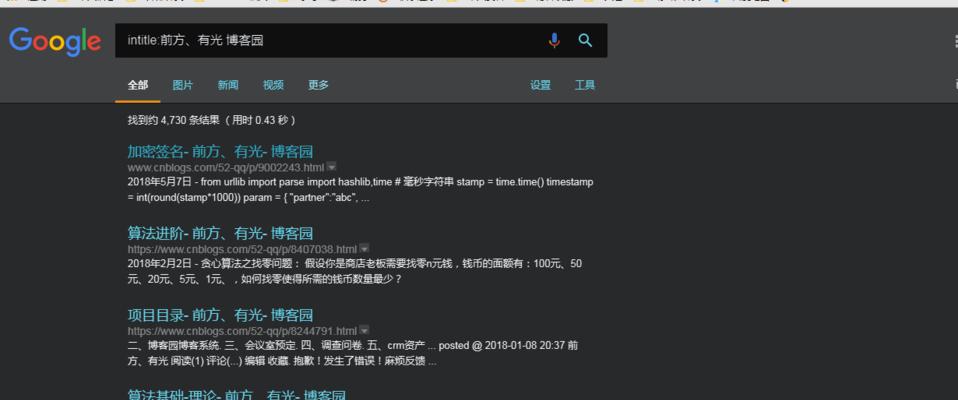
Task: Switch to the 新闻 tab
Action: [228, 85]
